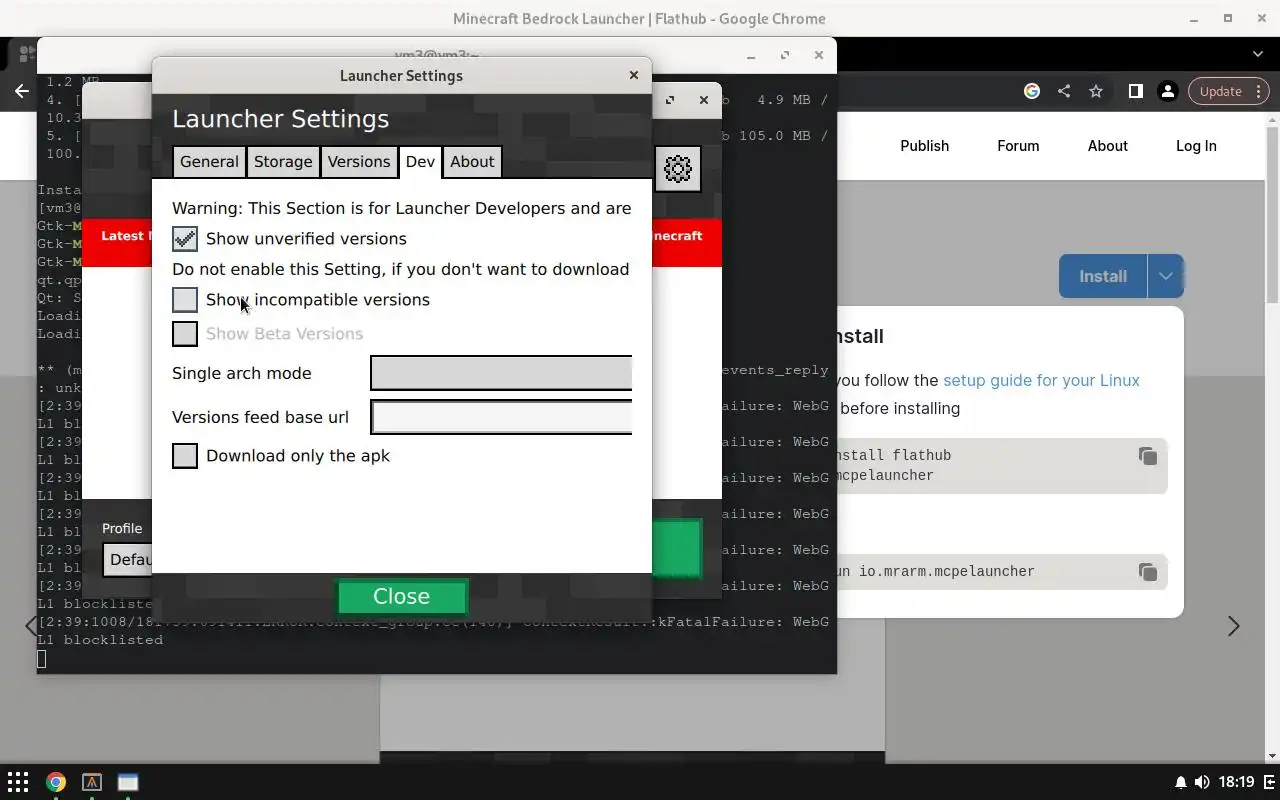Image resolution: width=1280 pixels, height=800 pixels.
Task: Bookmark this page with the star icon
Action: [1096, 91]
